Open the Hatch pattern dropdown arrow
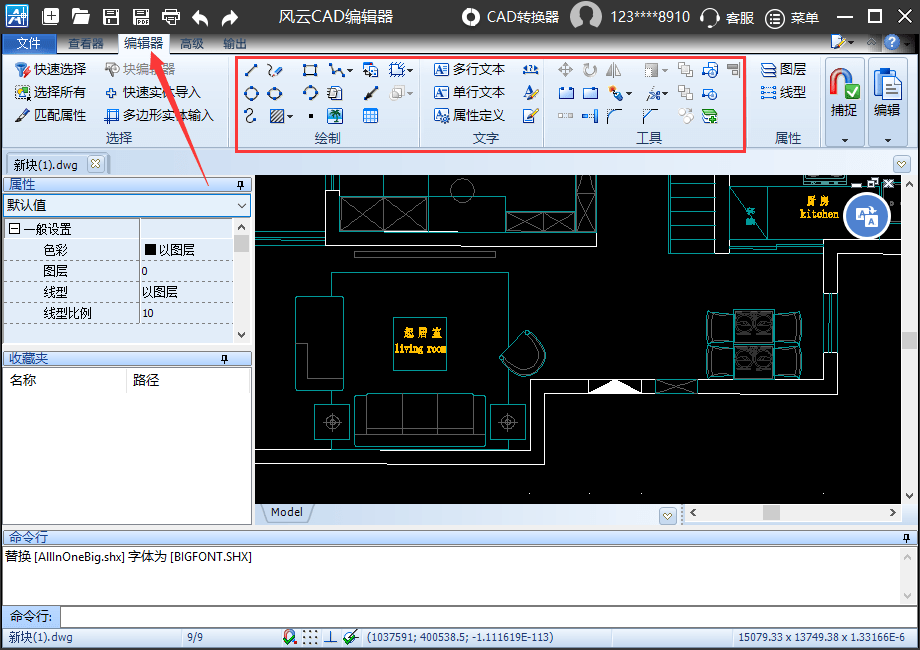 tap(290, 117)
